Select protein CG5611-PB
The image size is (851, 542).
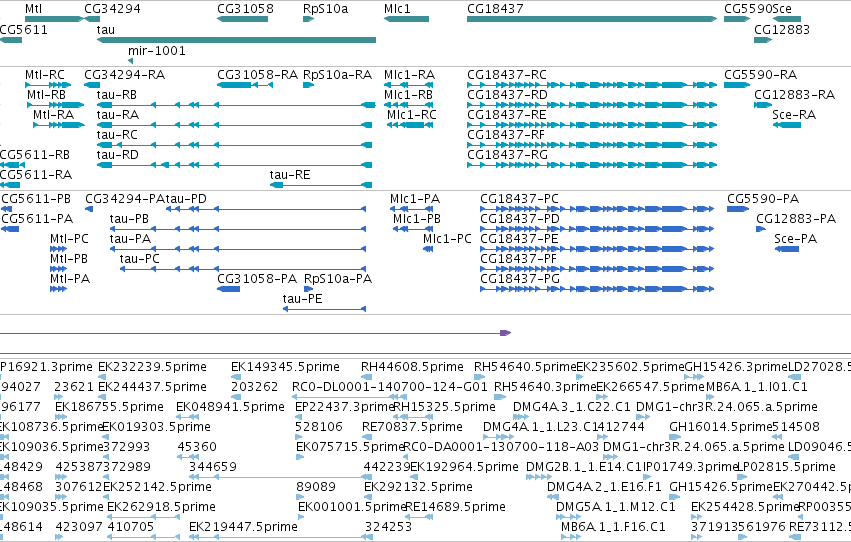click(x=7, y=209)
